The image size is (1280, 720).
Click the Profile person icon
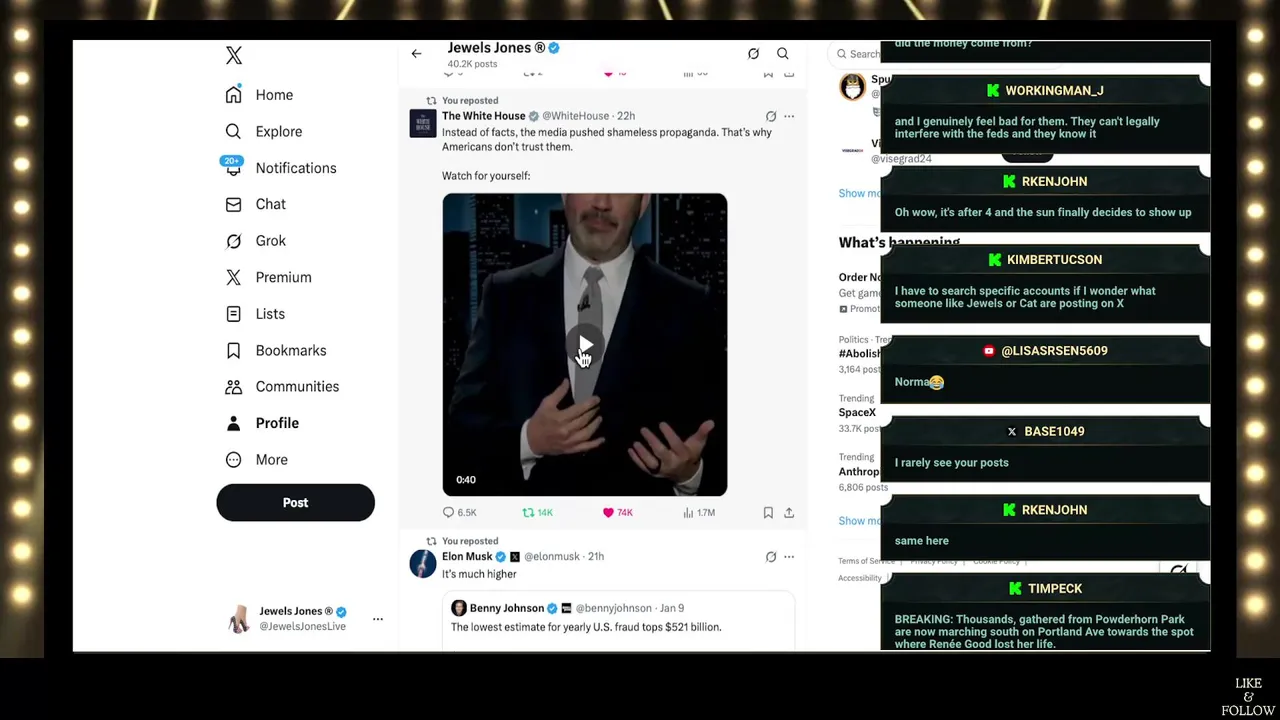point(233,423)
